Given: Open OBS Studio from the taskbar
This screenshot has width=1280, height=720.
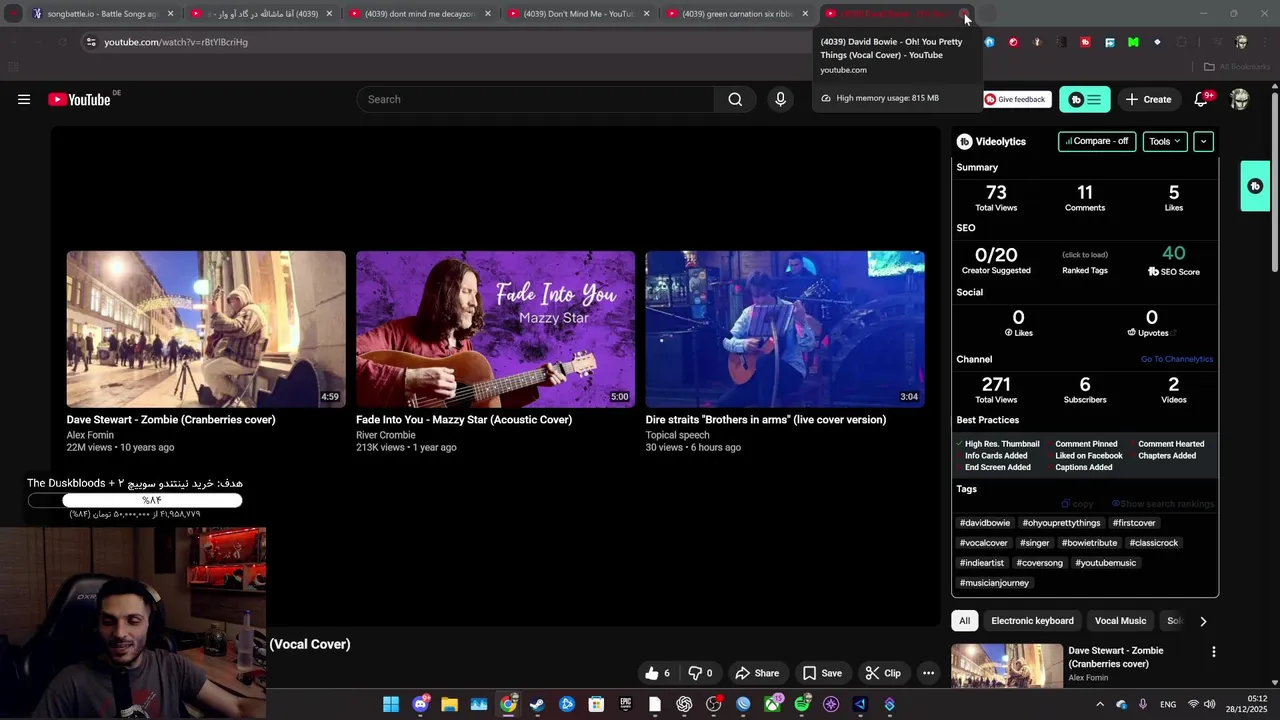Looking at the screenshot, I should coord(713,704).
